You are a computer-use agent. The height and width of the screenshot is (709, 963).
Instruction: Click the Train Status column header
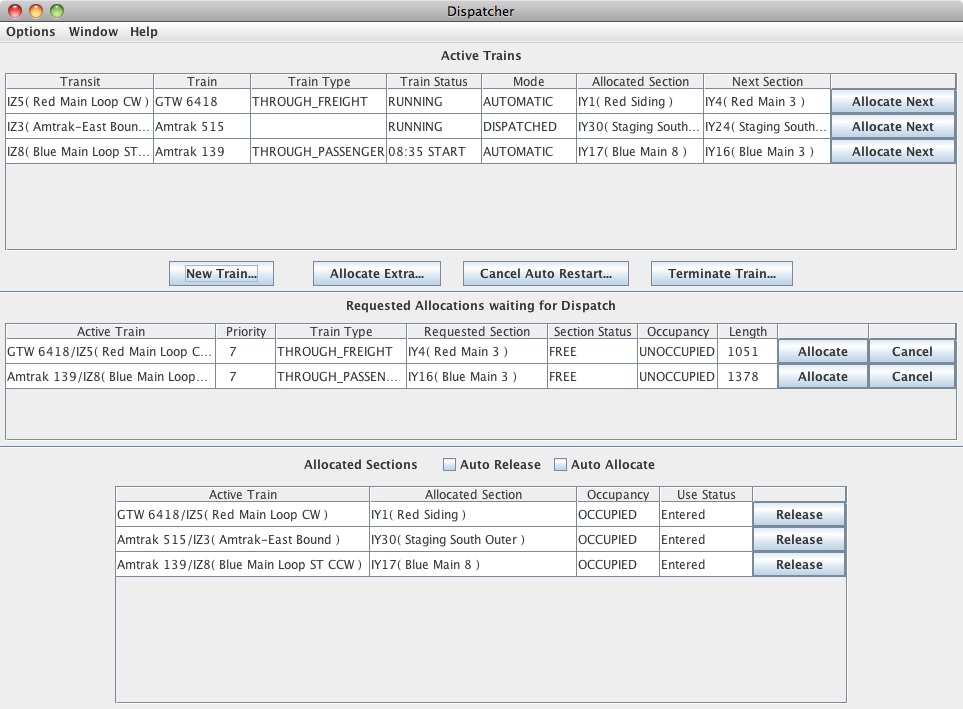point(433,82)
